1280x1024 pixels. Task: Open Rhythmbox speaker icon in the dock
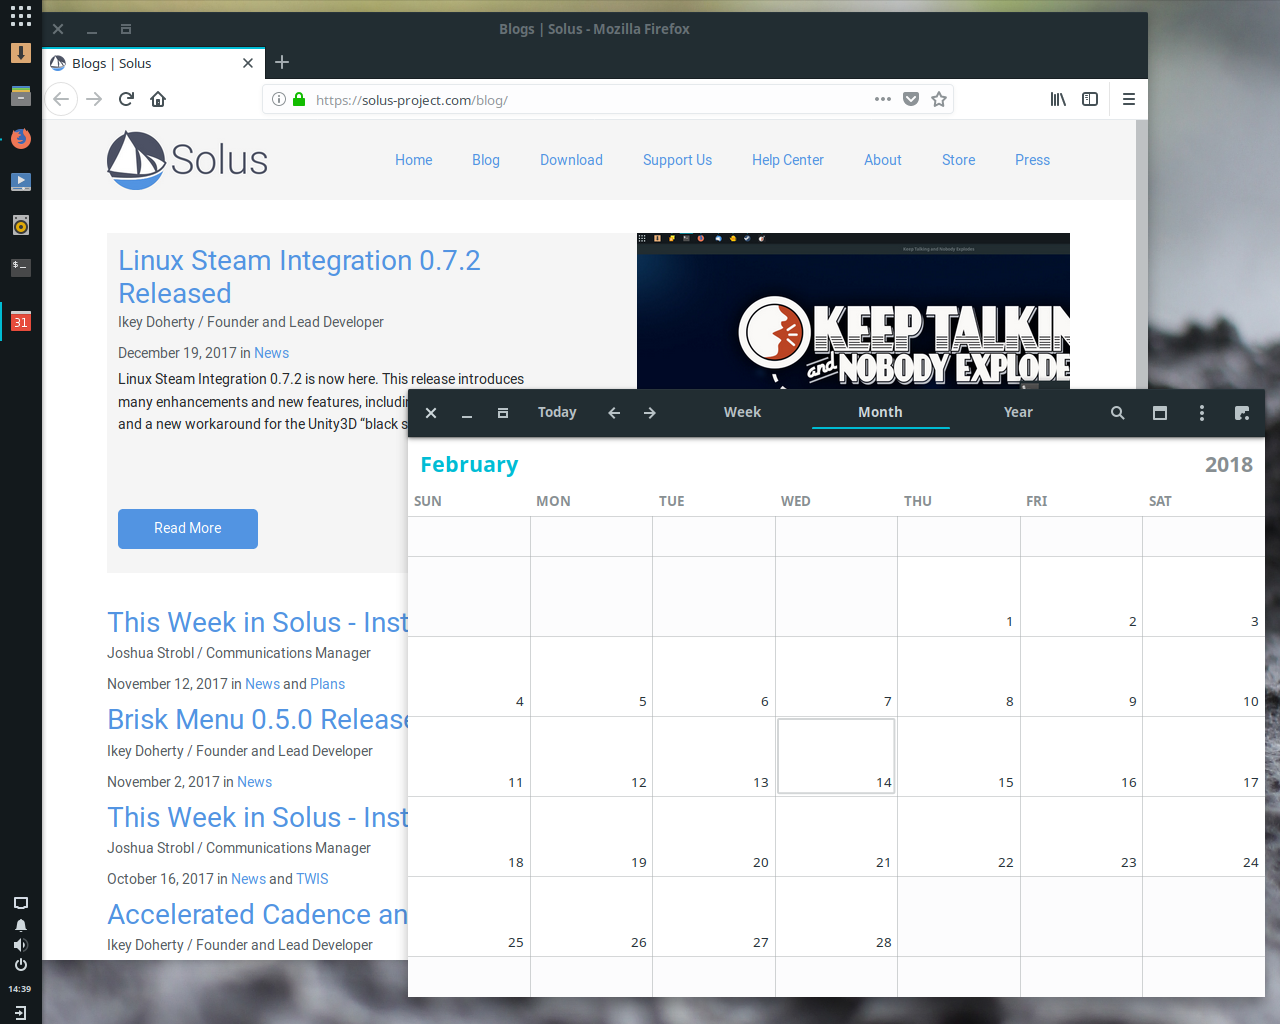click(x=21, y=225)
